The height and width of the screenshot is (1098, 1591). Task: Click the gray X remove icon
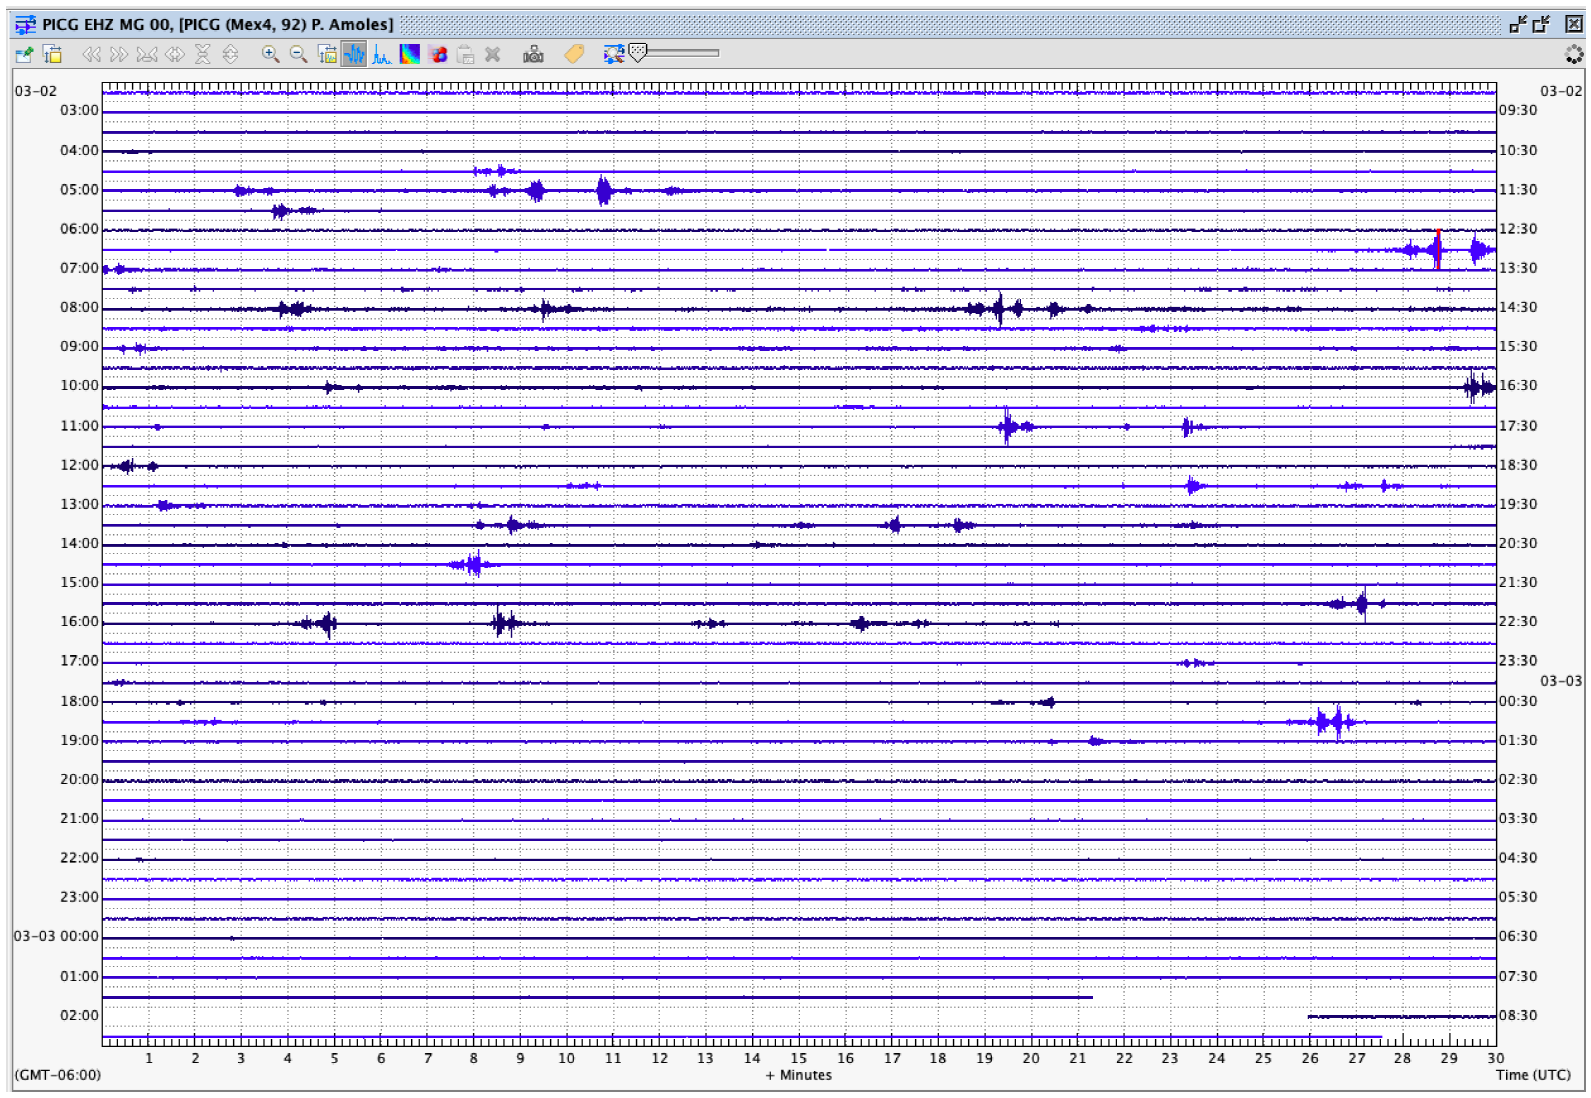493,55
